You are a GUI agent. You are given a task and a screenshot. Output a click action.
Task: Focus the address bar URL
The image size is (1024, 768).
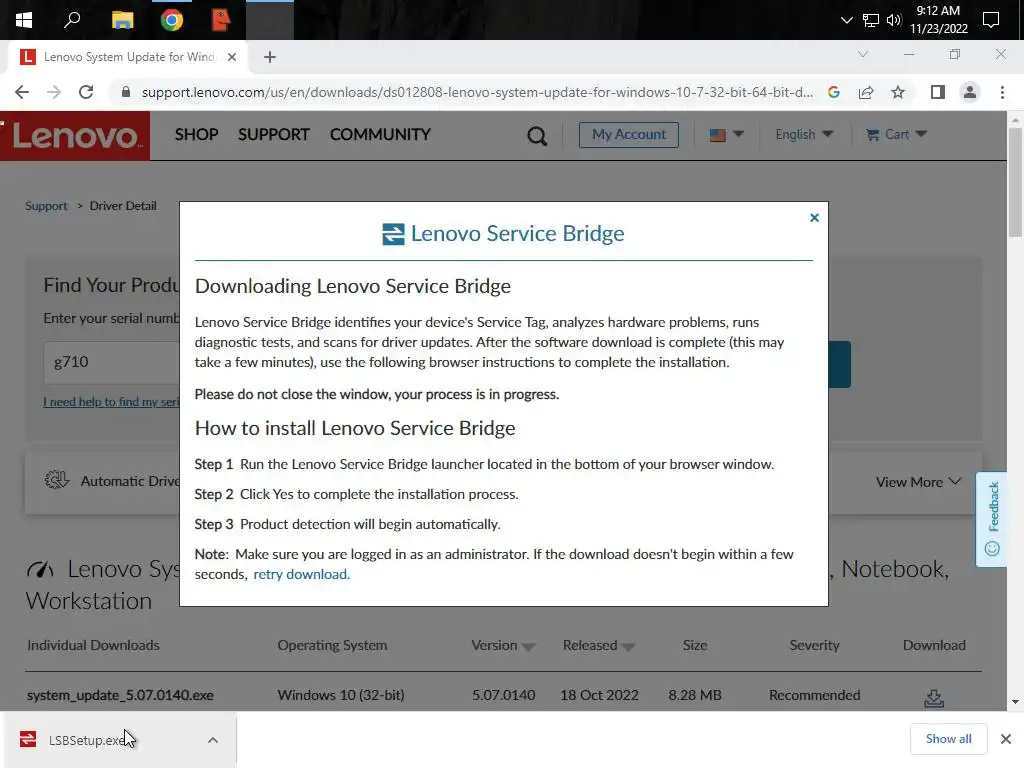pyautogui.click(x=477, y=92)
